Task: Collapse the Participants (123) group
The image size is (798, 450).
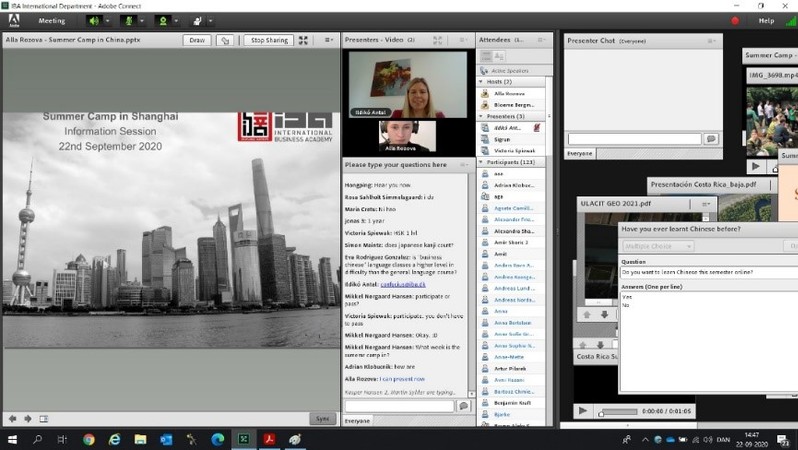Action: [481, 162]
